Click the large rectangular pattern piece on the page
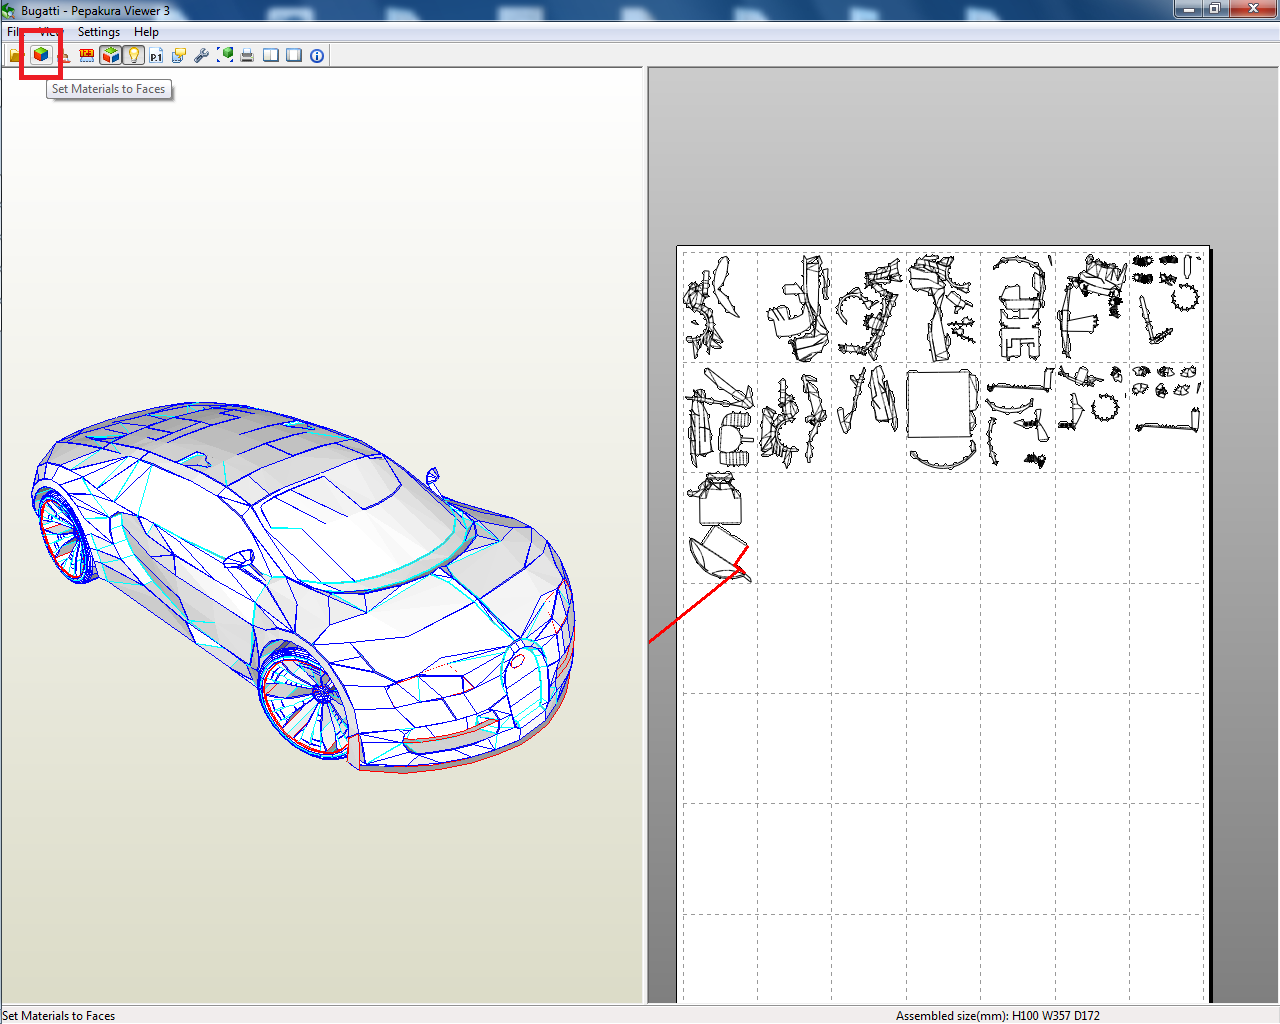The height and width of the screenshot is (1024, 1280). tap(940, 404)
